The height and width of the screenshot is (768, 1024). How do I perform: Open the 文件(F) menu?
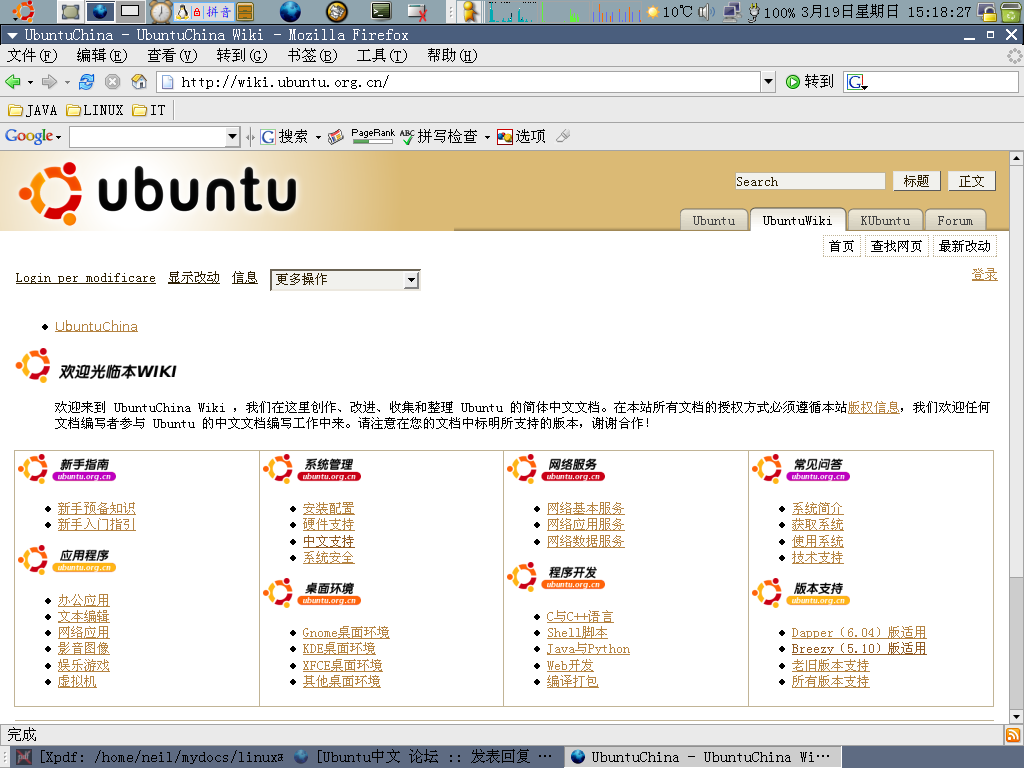coord(32,56)
